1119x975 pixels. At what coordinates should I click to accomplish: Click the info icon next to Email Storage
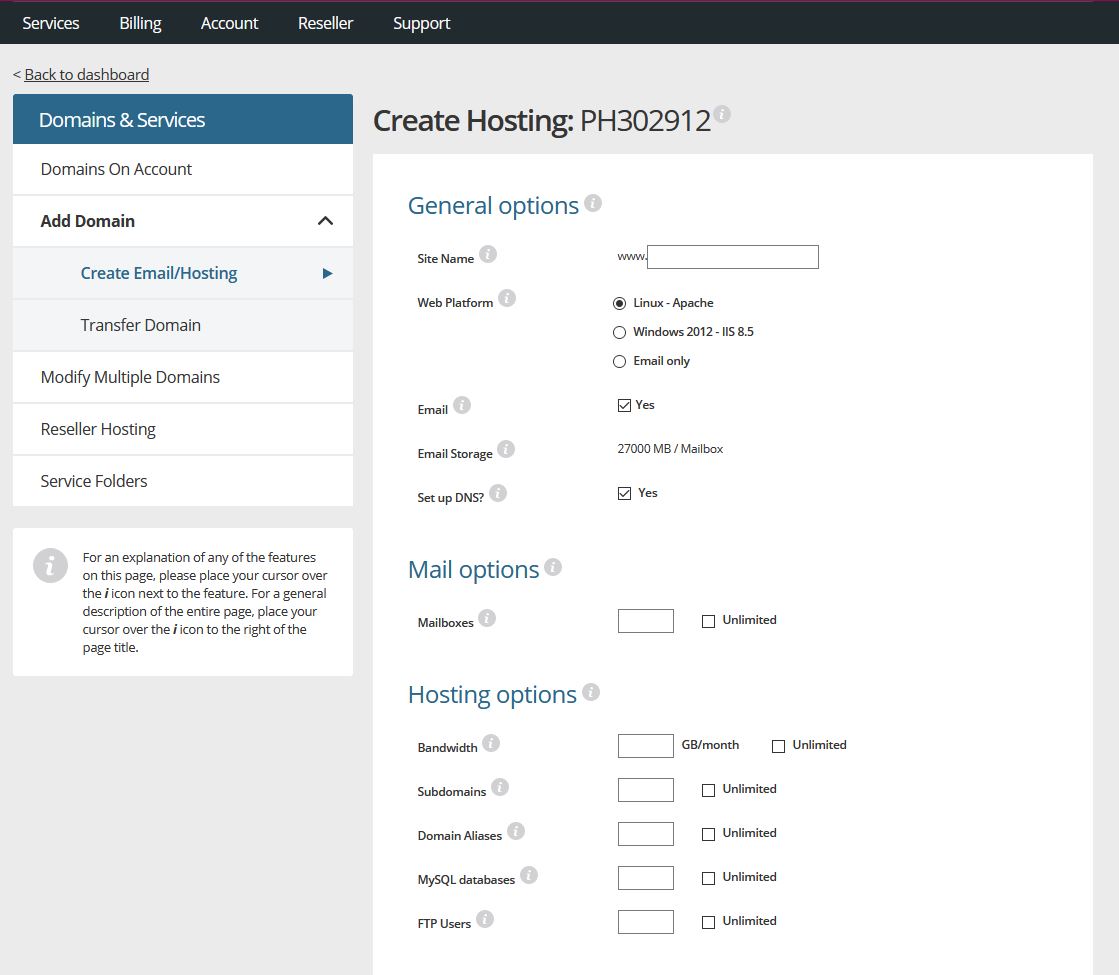click(x=506, y=449)
